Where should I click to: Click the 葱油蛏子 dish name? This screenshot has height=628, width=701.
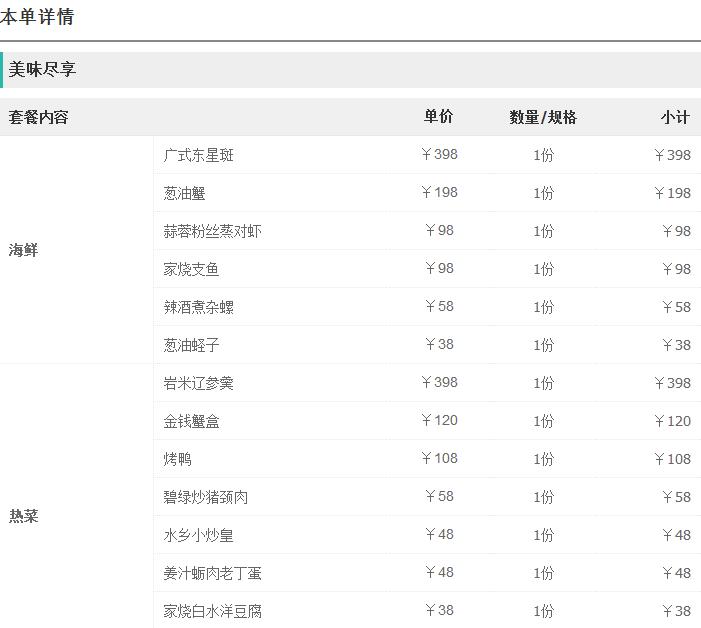point(191,345)
